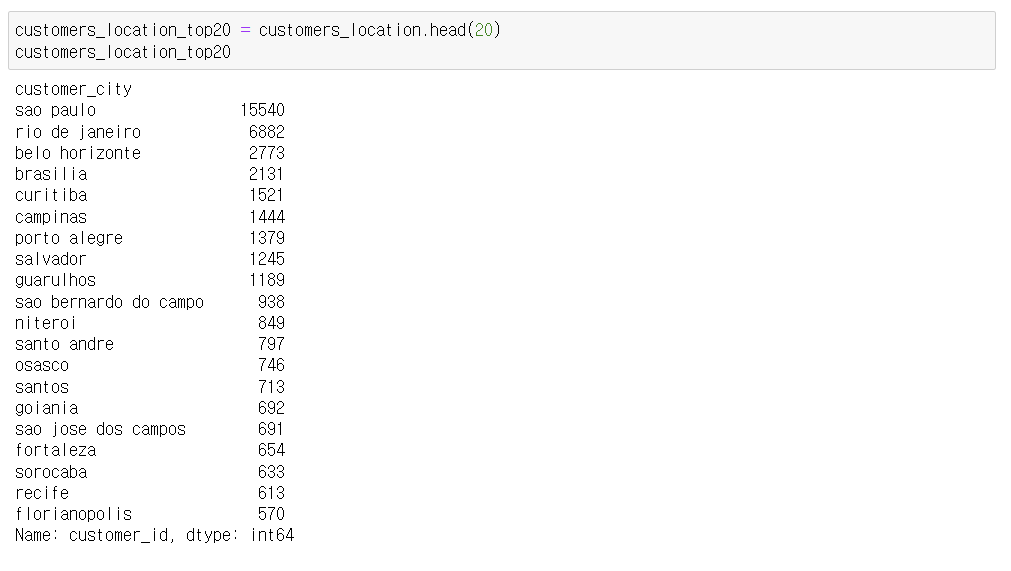The image size is (1011, 571).
Task: Select the salvador row label
Action: [x=51, y=259]
